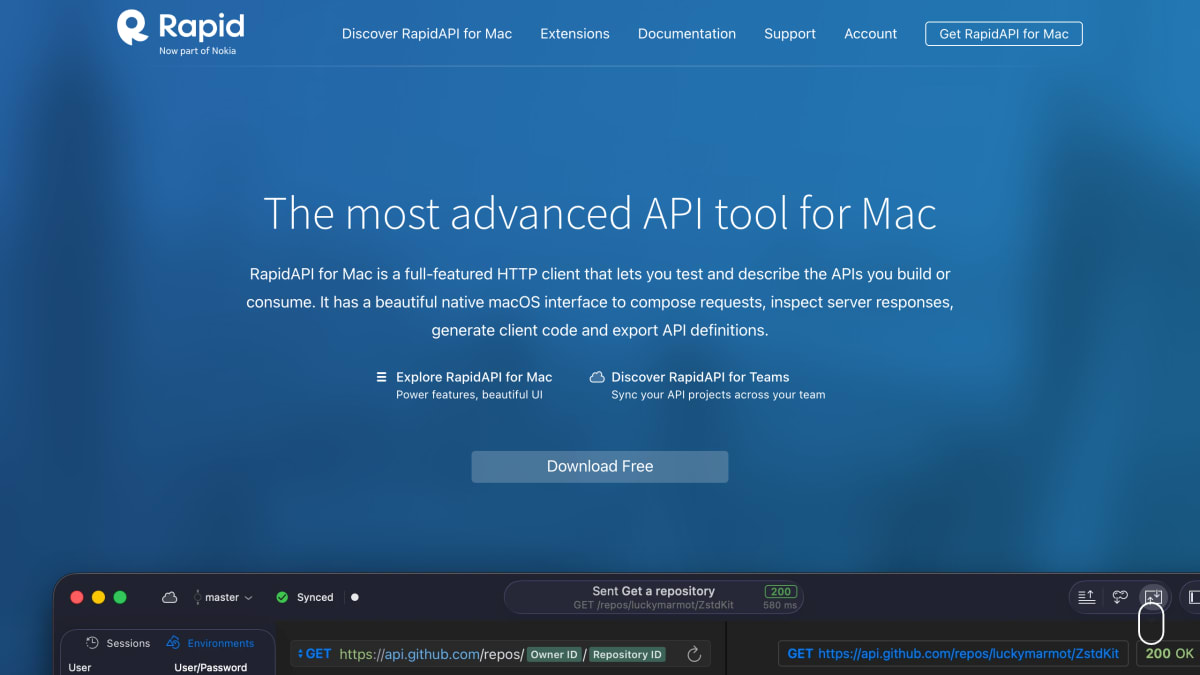Click the list icon beside Explore RapidAPI
This screenshot has width=1200, height=675.
click(x=381, y=377)
